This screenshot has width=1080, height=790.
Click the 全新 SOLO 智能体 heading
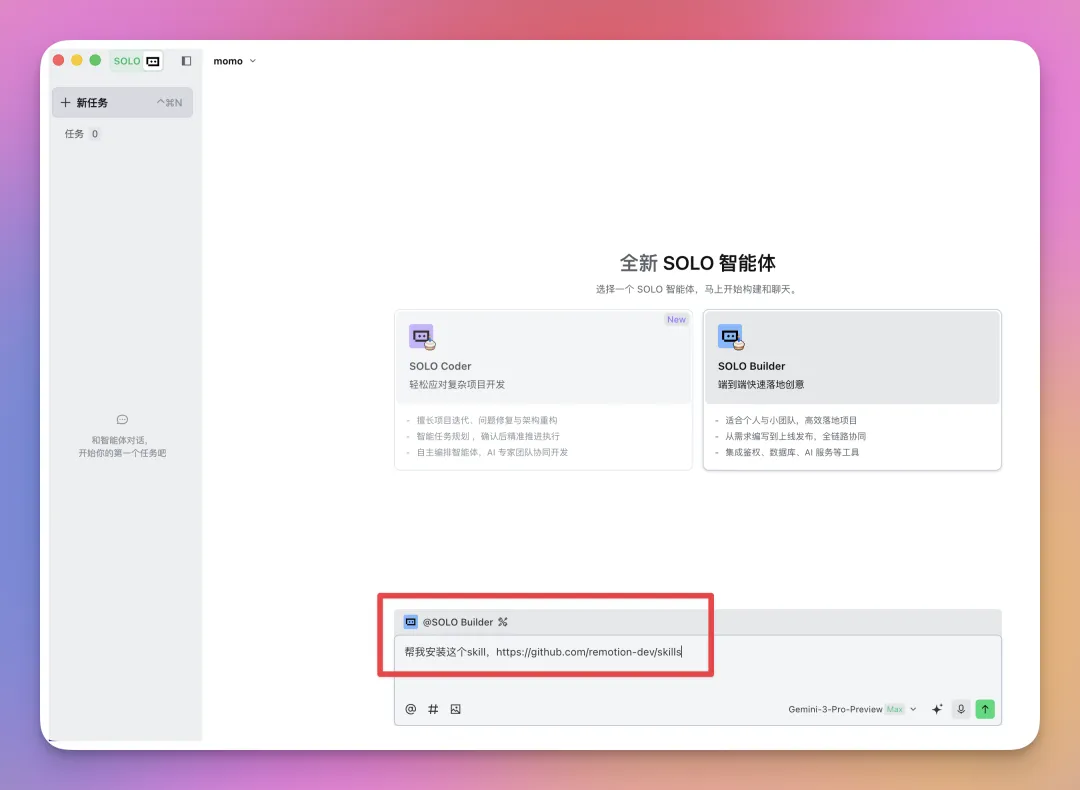pos(697,262)
